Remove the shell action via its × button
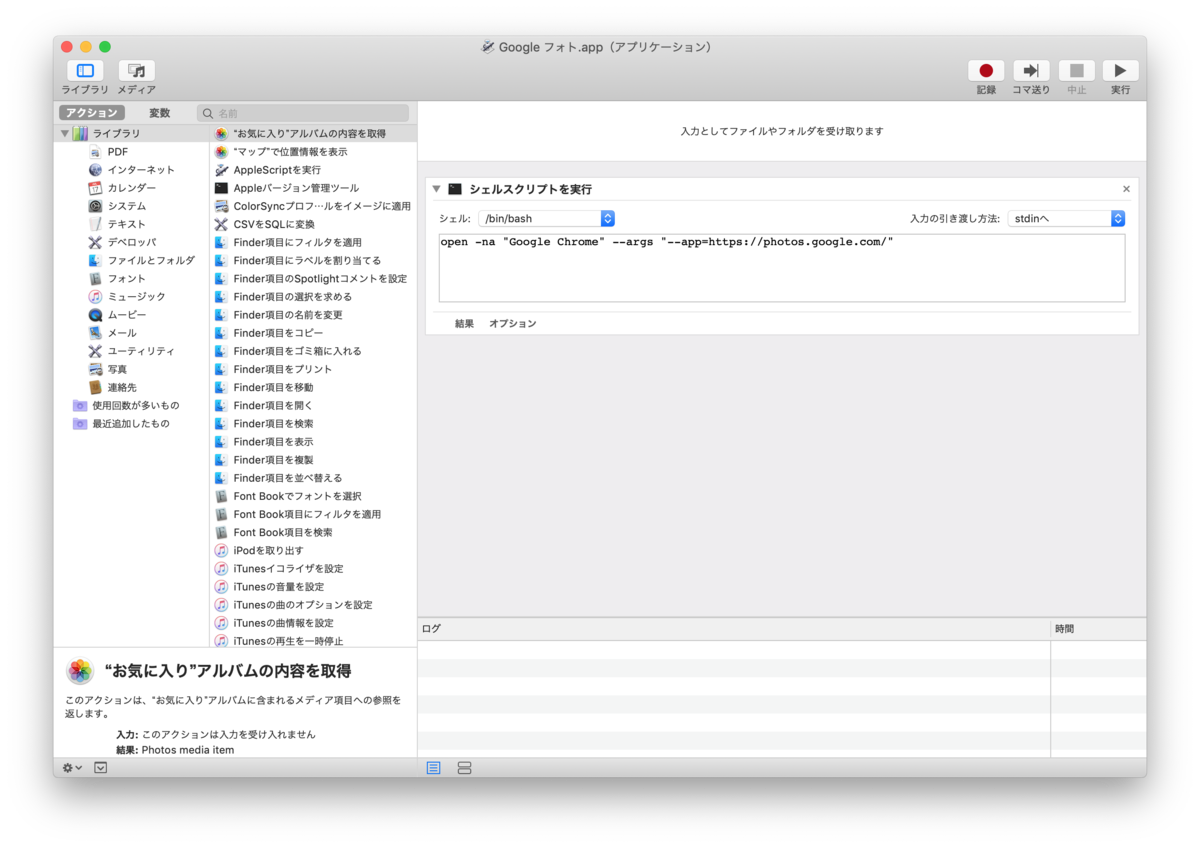1200x848 pixels. (x=1126, y=188)
